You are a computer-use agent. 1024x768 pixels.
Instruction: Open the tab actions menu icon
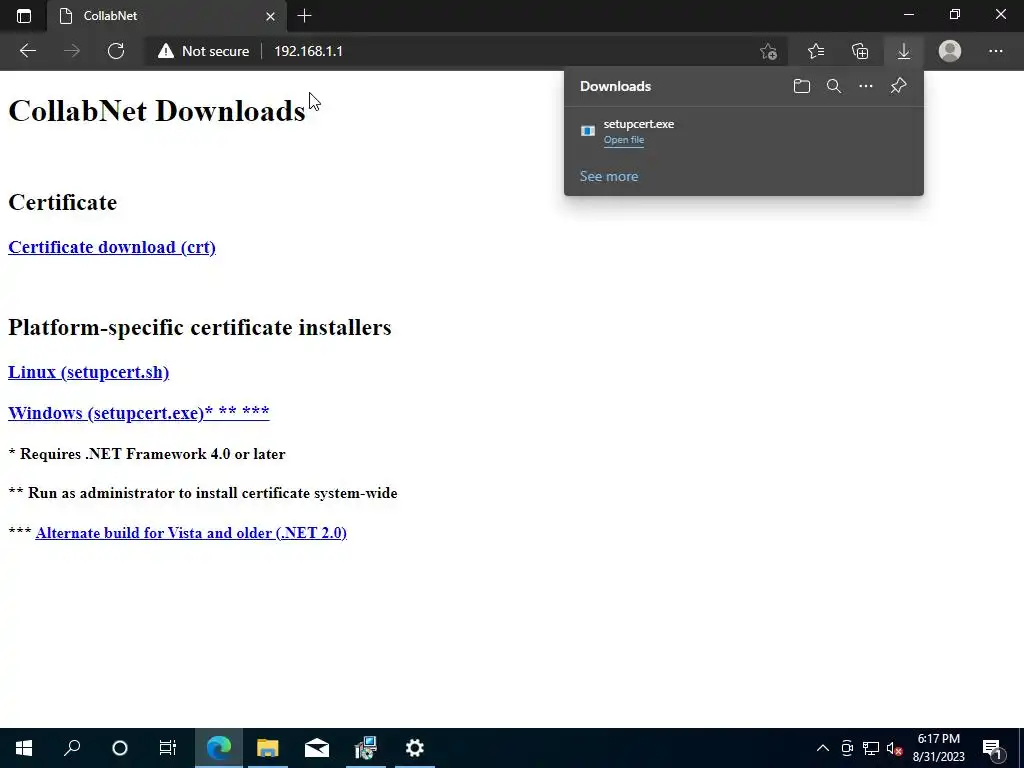coord(24,16)
